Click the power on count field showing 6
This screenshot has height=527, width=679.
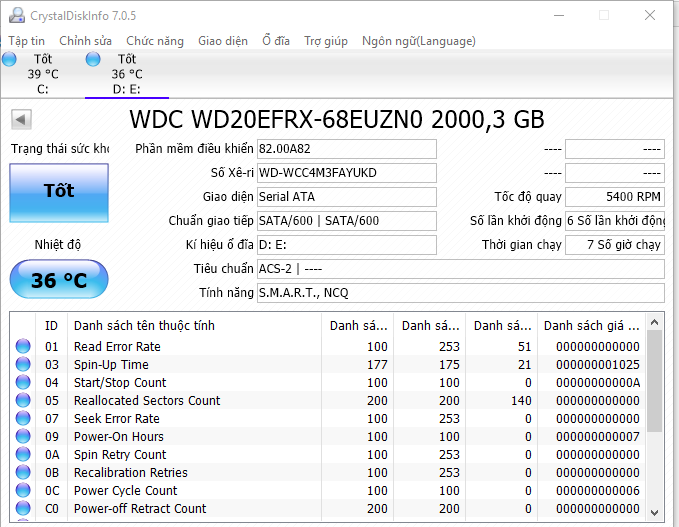(x=615, y=221)
